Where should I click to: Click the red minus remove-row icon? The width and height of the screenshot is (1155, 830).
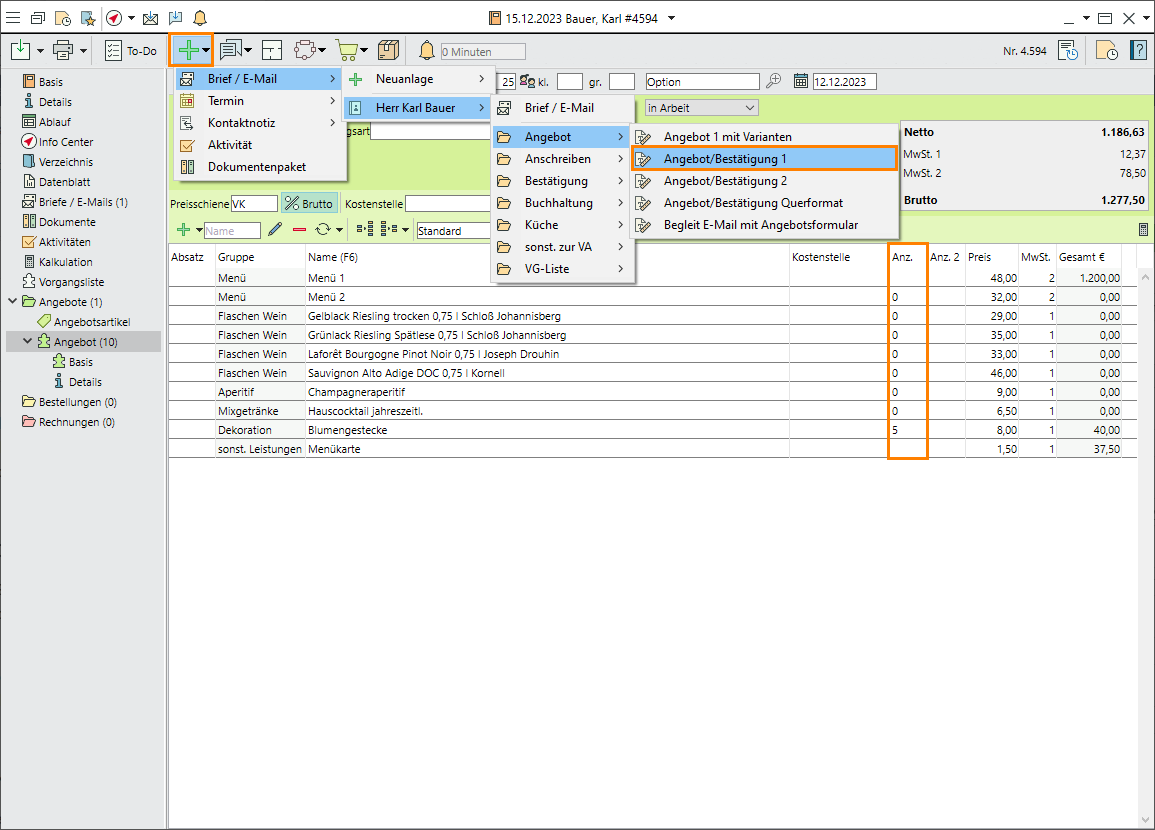(299, 230)
